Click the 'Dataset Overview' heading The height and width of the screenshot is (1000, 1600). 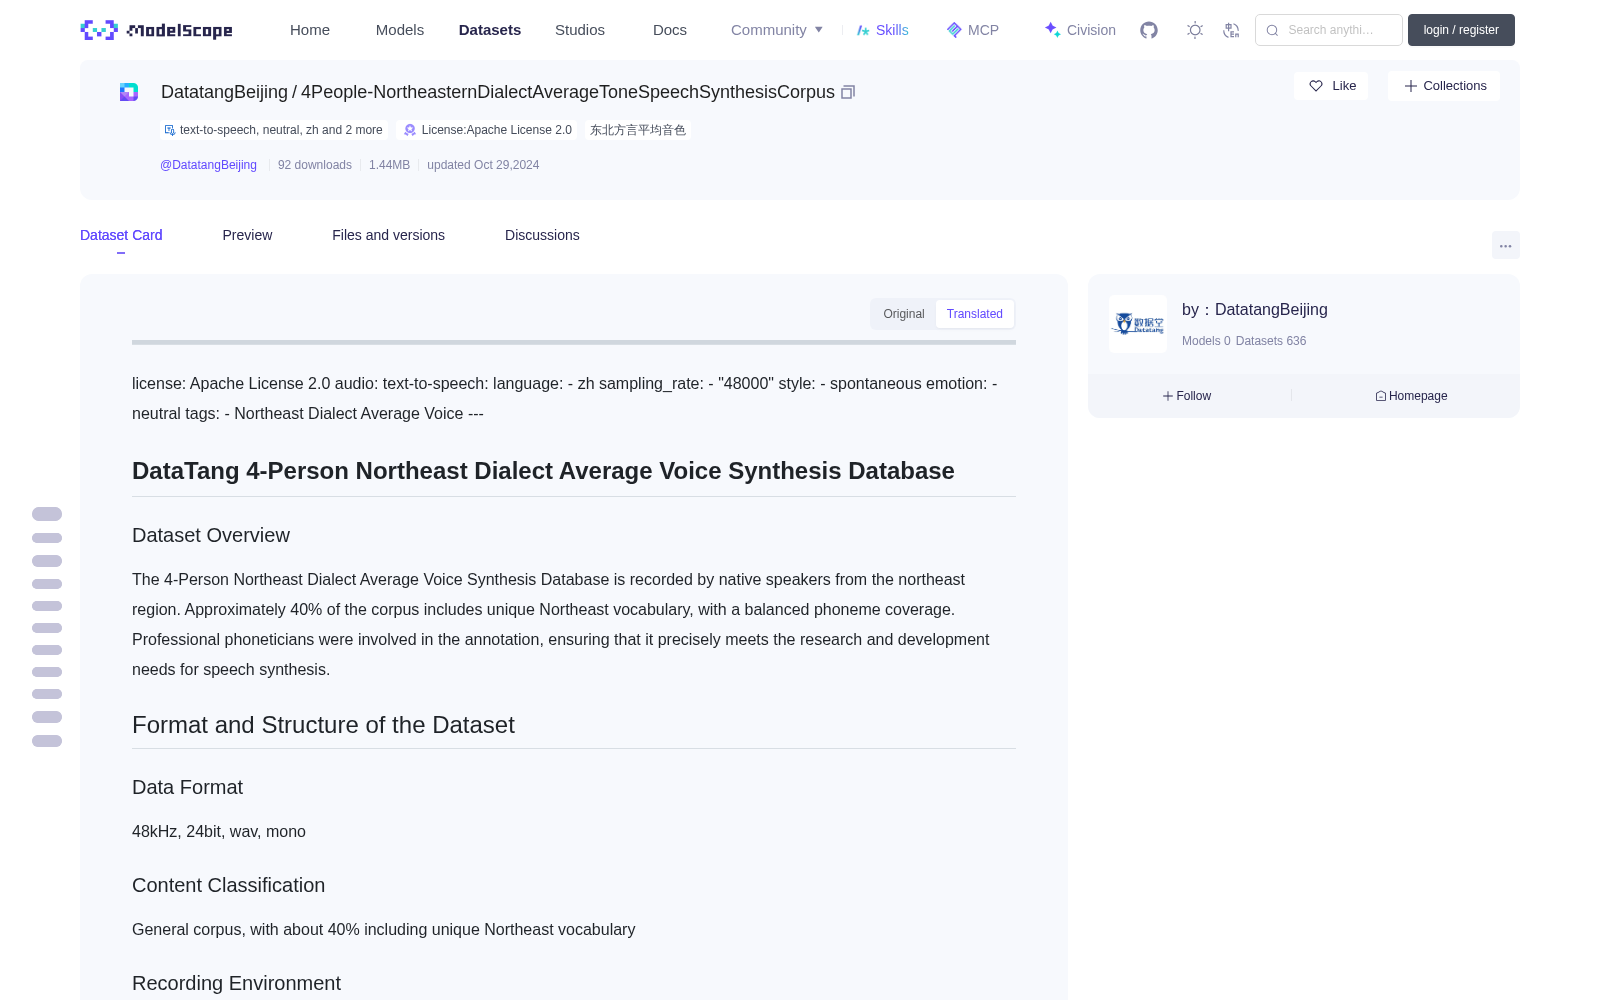tap(211, 535)
